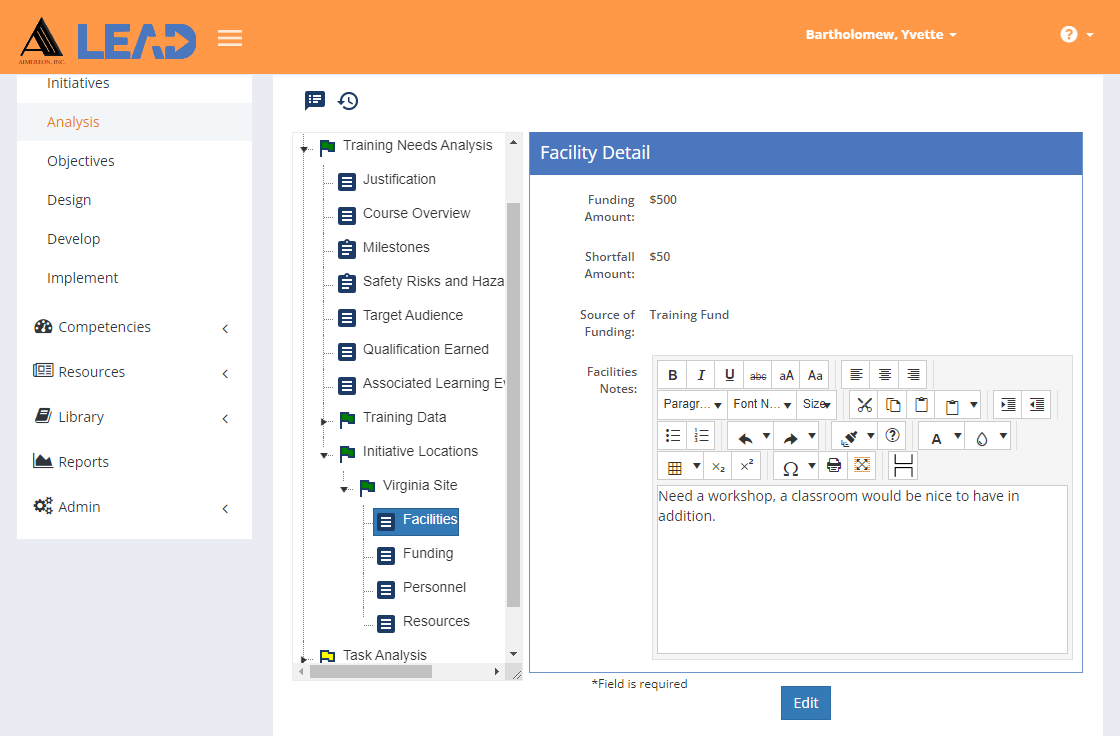The height and width of the screenshot is (736, 1120).
Task: Expand the Library sidebar menu
Action: pyautogui.click(x=134, y=417)
